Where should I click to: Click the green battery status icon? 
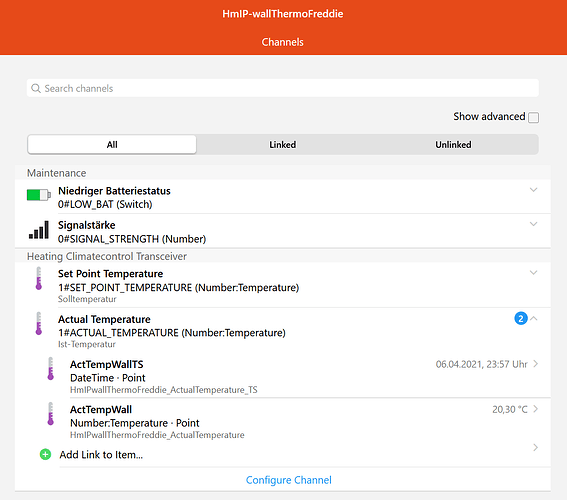coord(39,195)
